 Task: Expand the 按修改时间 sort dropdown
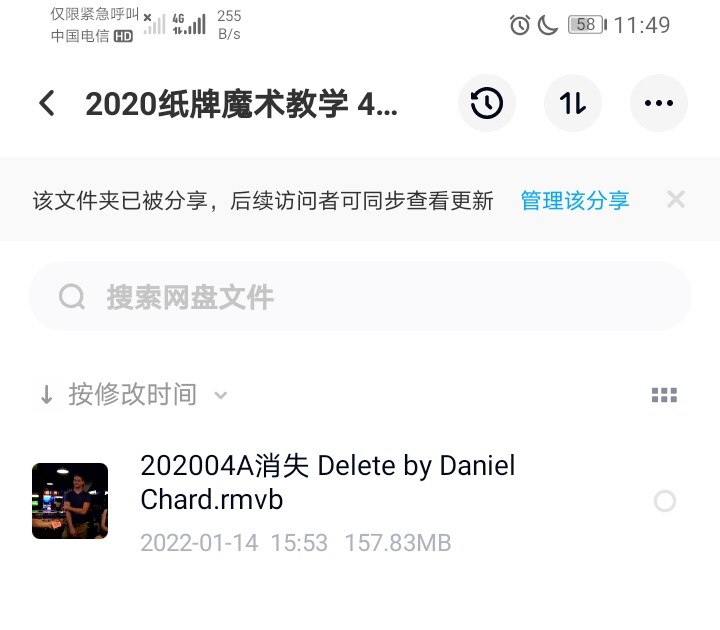pos(133,394)
